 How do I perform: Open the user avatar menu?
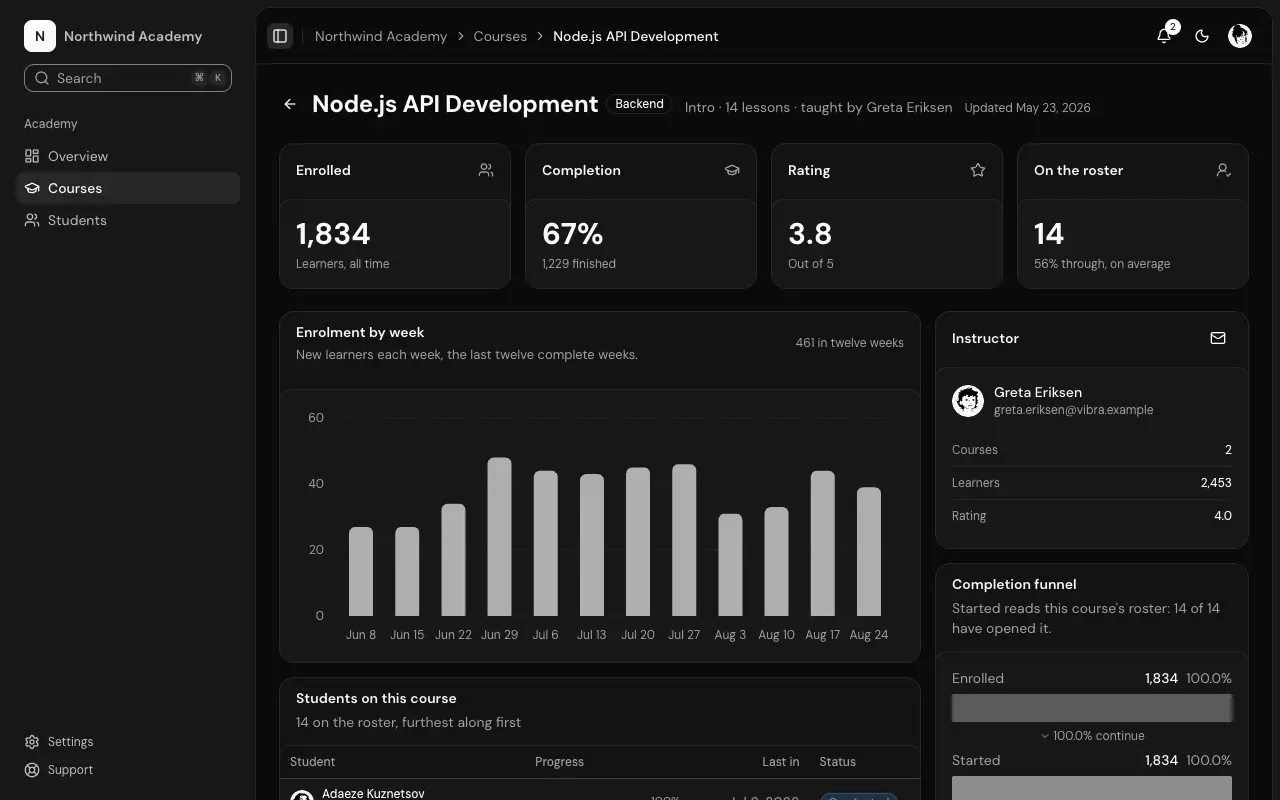[1240, 36]
